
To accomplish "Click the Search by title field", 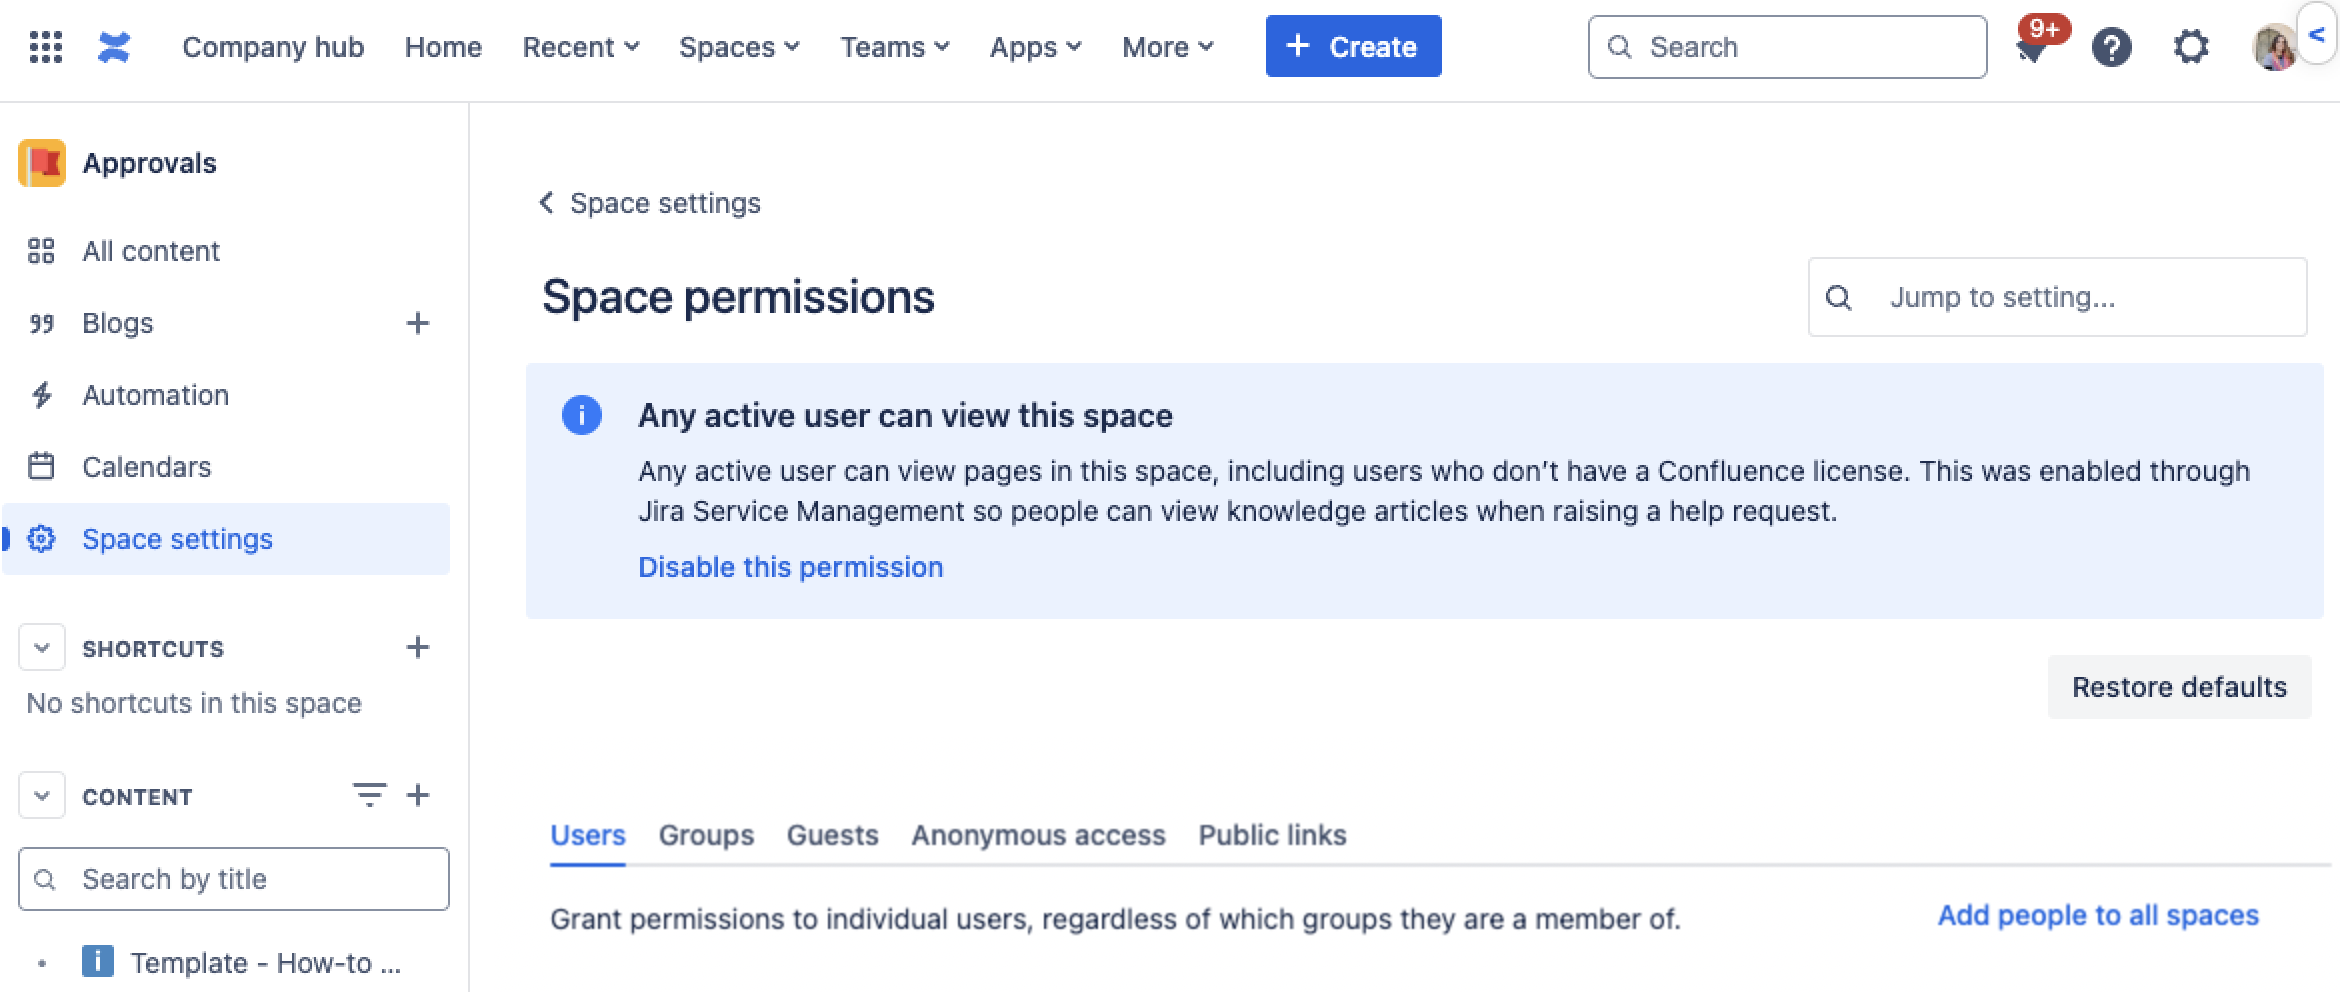I will click(x=233, y=879).
